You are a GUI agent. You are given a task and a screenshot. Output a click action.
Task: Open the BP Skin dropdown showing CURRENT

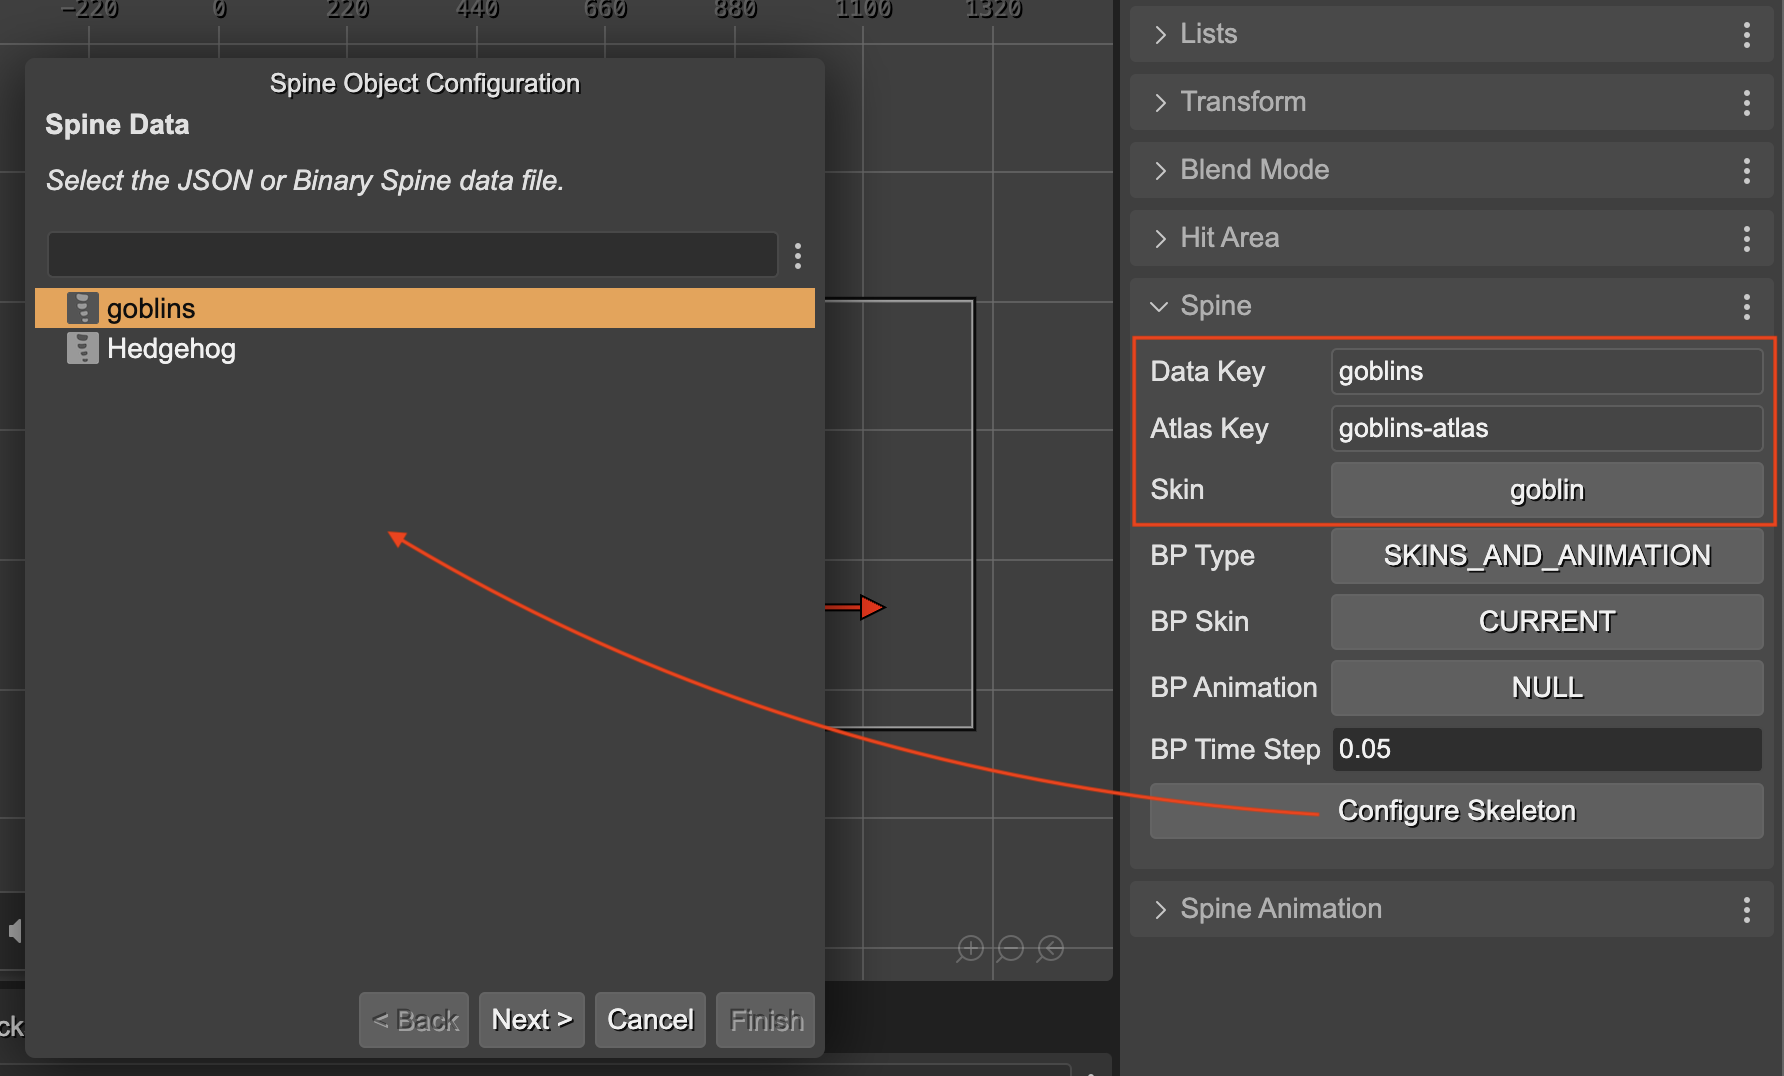tap(1546, 621)
